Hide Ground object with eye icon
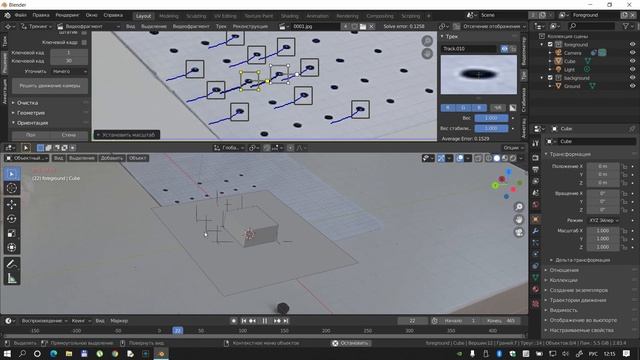This screenshot has height=360, width=640. (x=632, y=86)
